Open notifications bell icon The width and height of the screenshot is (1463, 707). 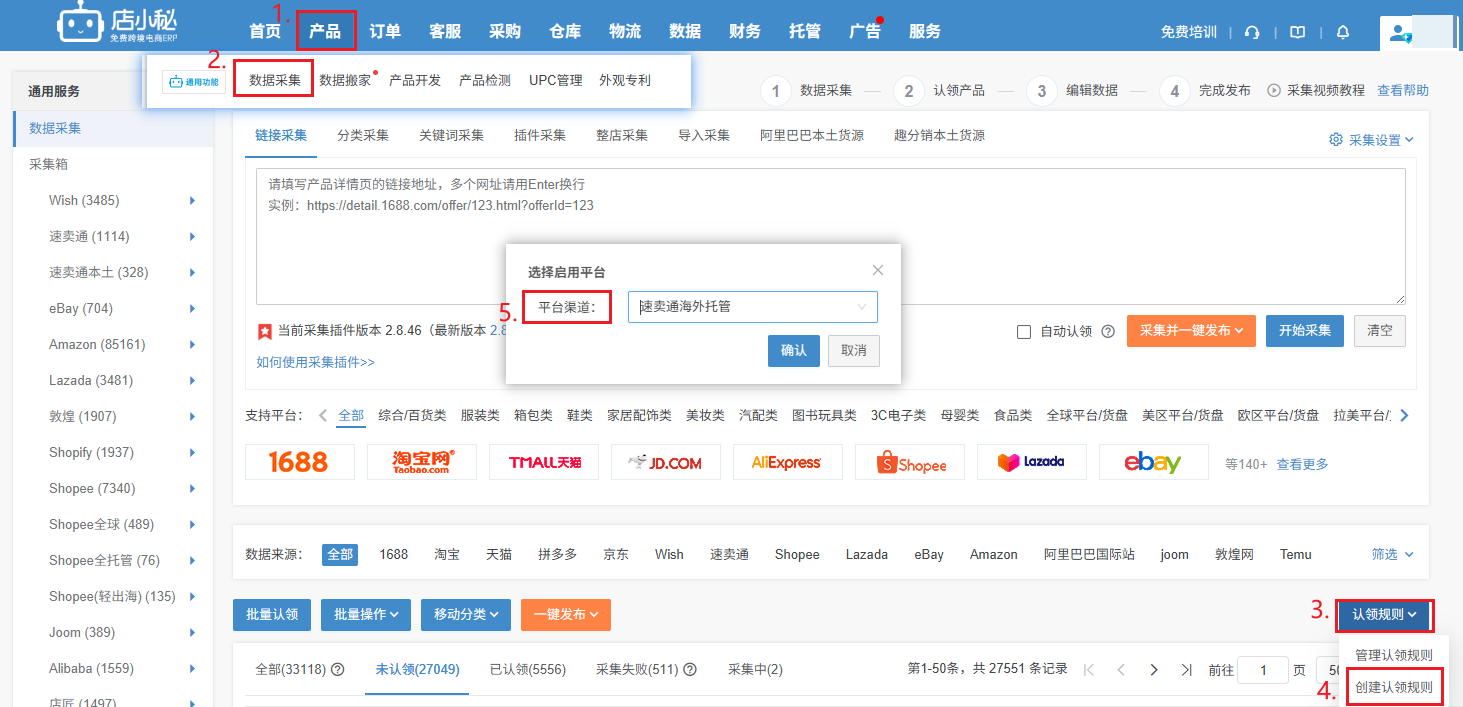pos(1343,32)
